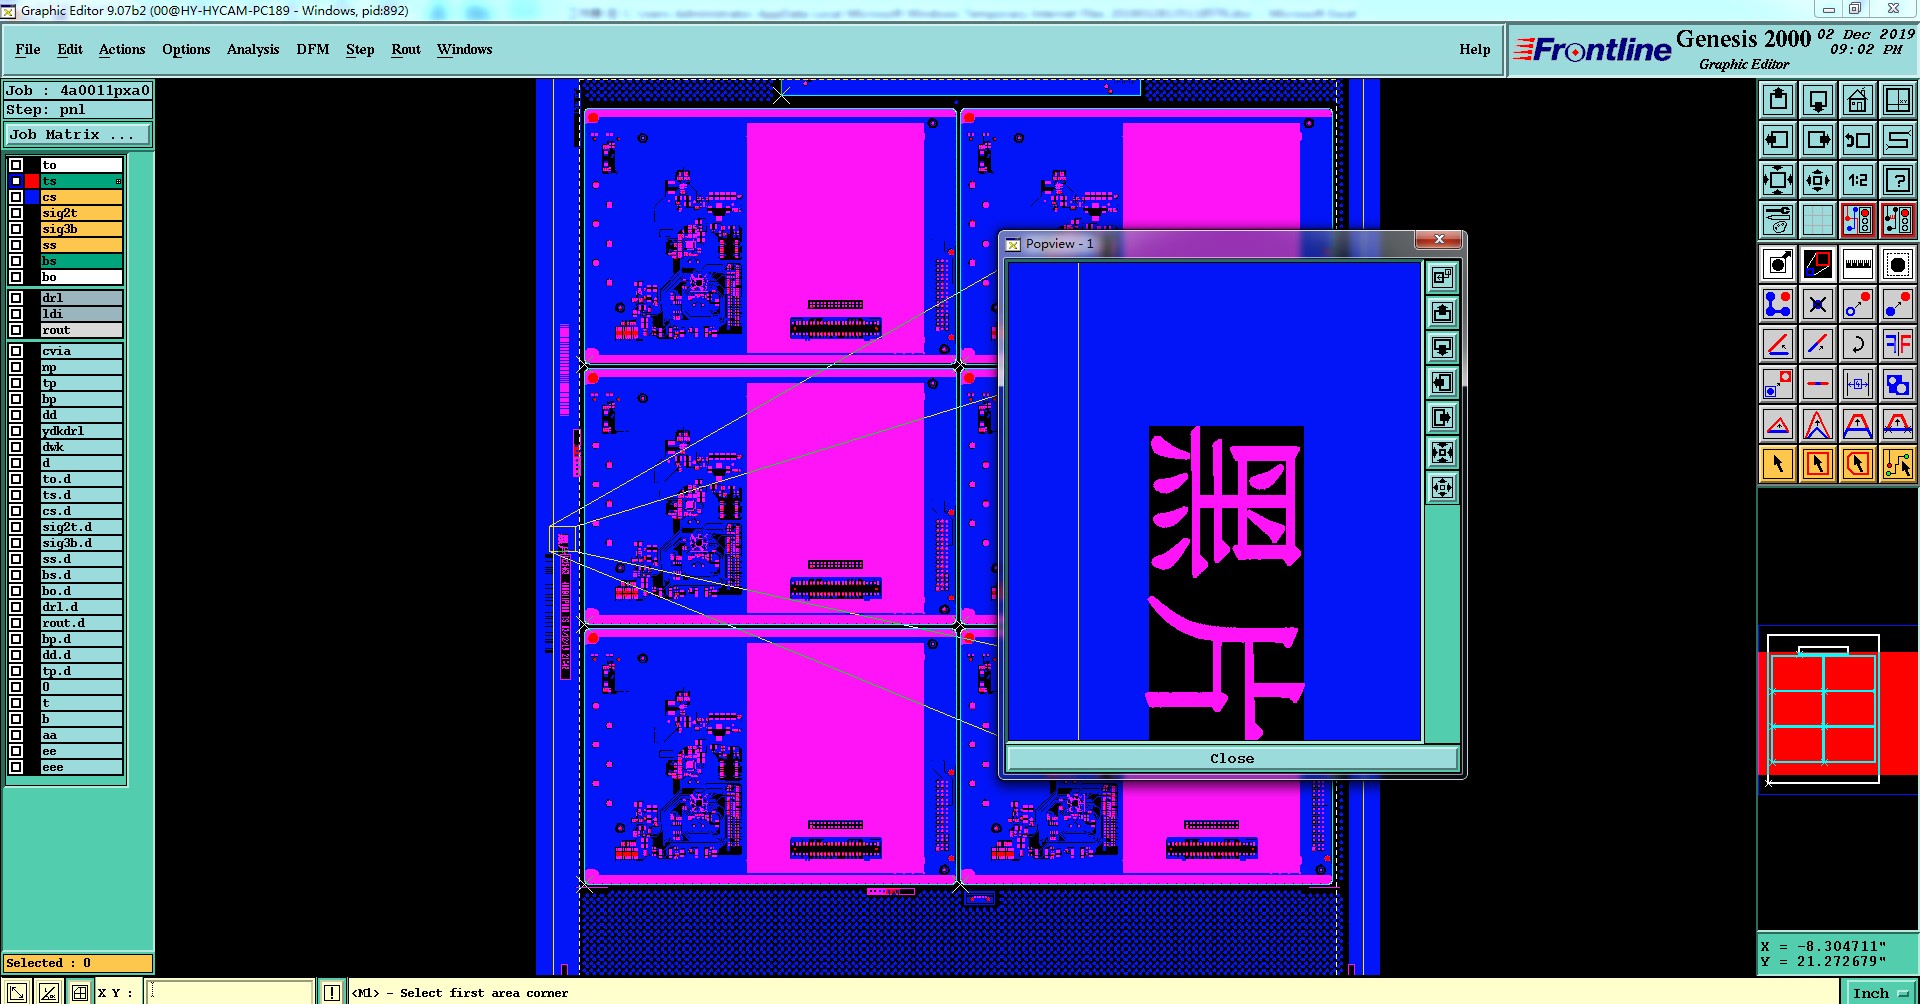Click the Job Matrix button
The height and width of the screenshot is (1004, 1920).
[x=78, y=134]
